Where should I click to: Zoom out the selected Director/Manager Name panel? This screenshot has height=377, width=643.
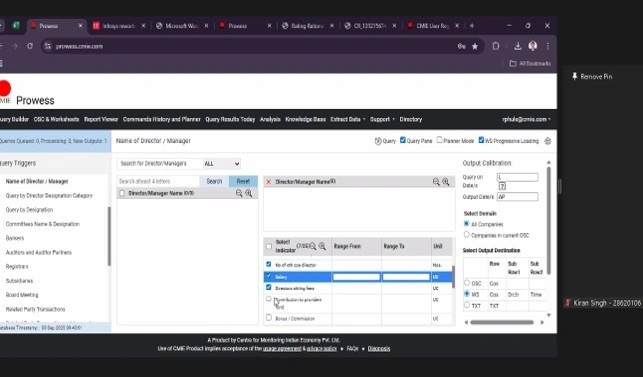pos(436,182)
